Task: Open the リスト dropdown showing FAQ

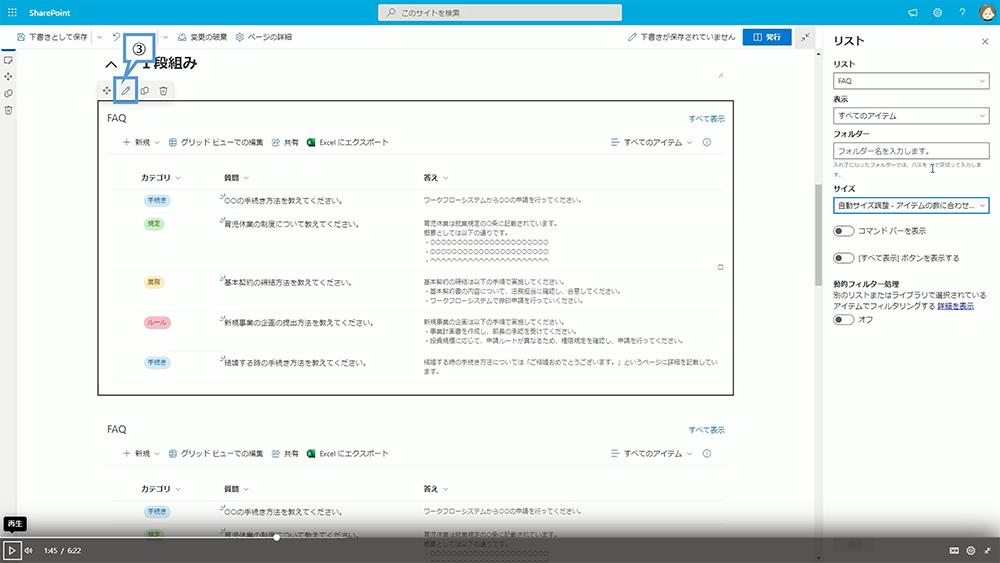Action: 911,81
